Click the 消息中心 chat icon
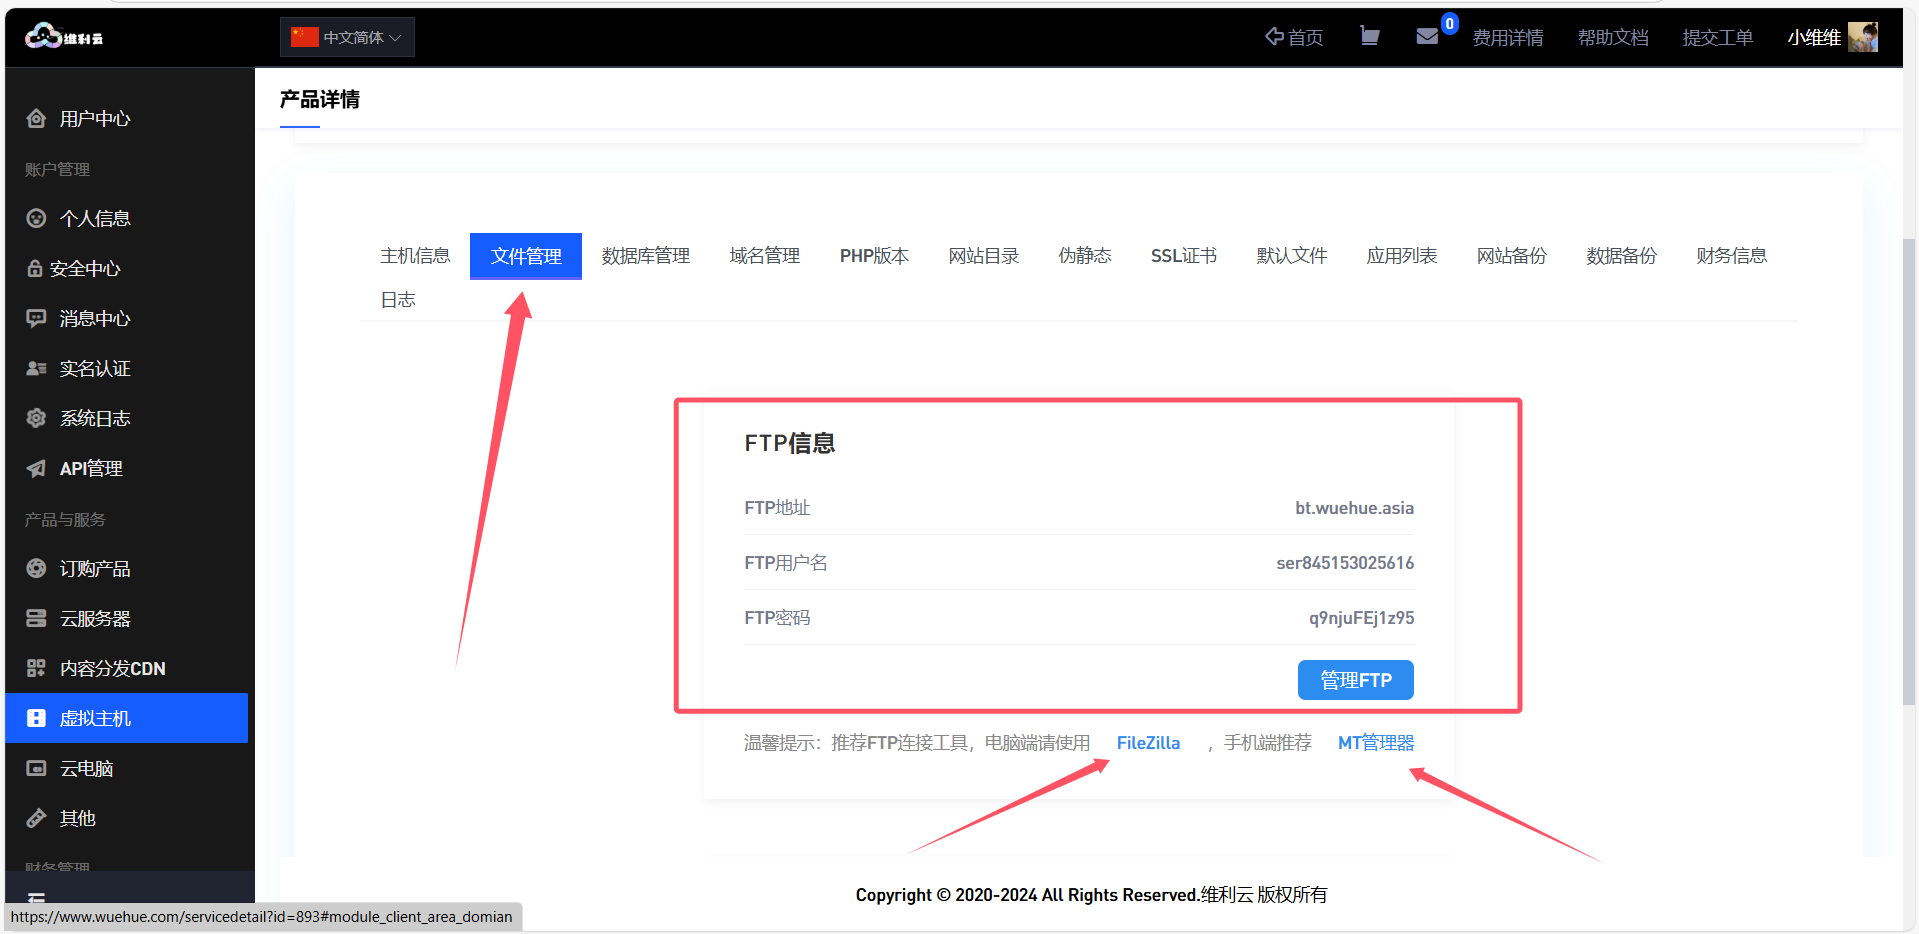This screenshot has height=934, width=1919. 36,318
